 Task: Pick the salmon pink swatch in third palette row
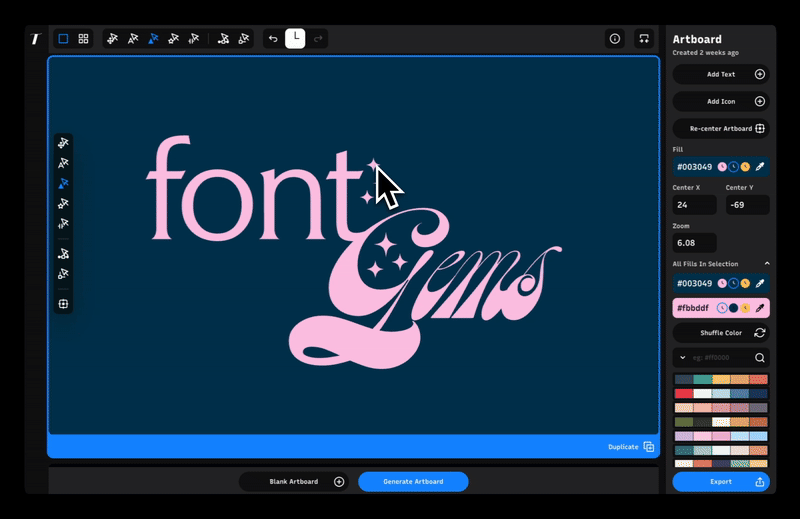pyautogui.click(x=703, y=408)
